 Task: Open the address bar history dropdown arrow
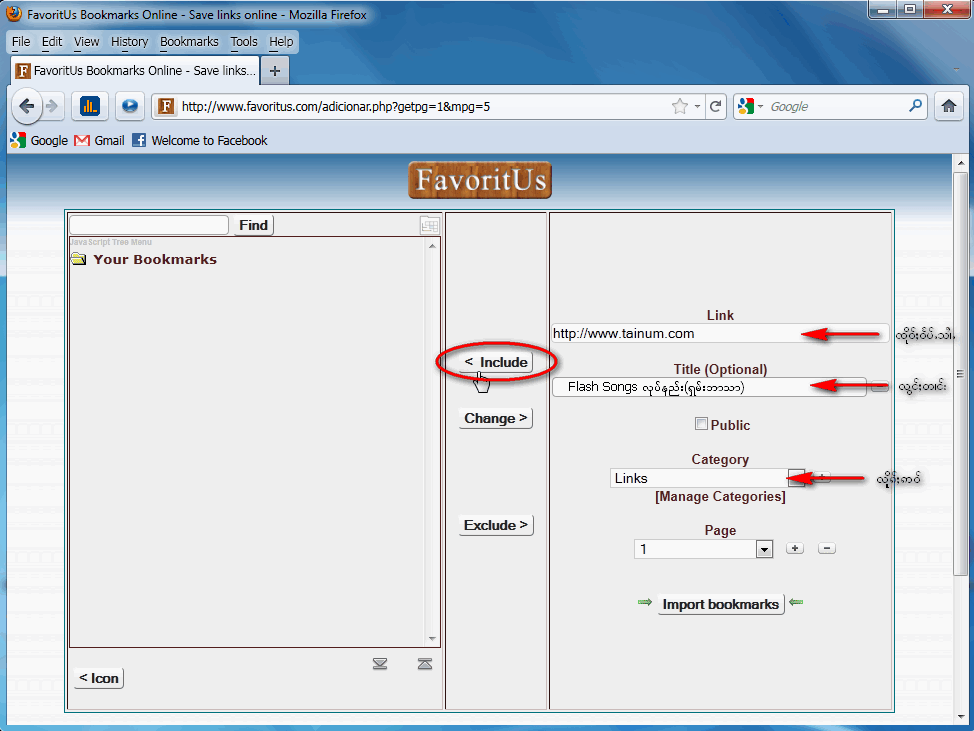coord(698,106)
